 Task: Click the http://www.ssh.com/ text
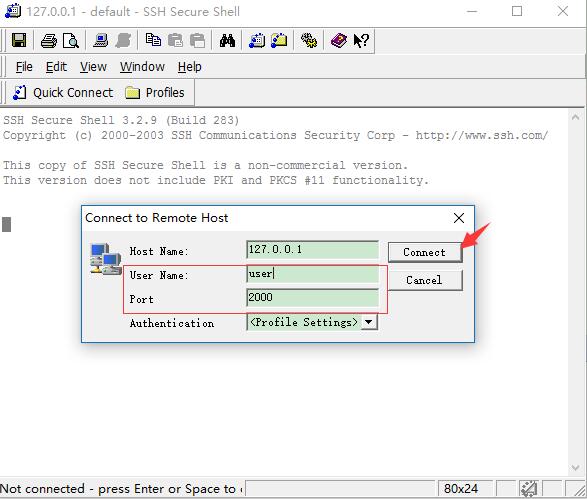[482, 135]
